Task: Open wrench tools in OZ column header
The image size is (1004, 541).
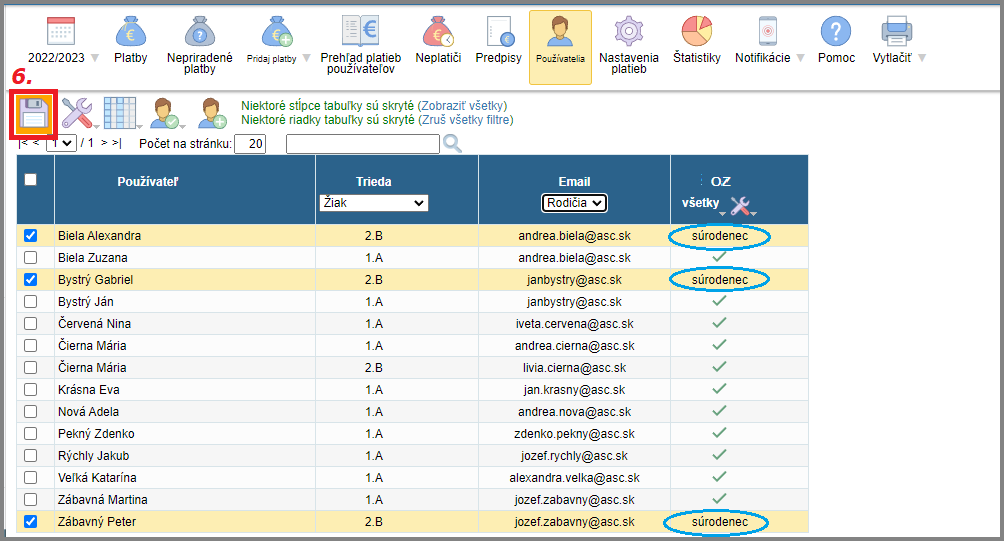Action: click(x=740, y=206)
